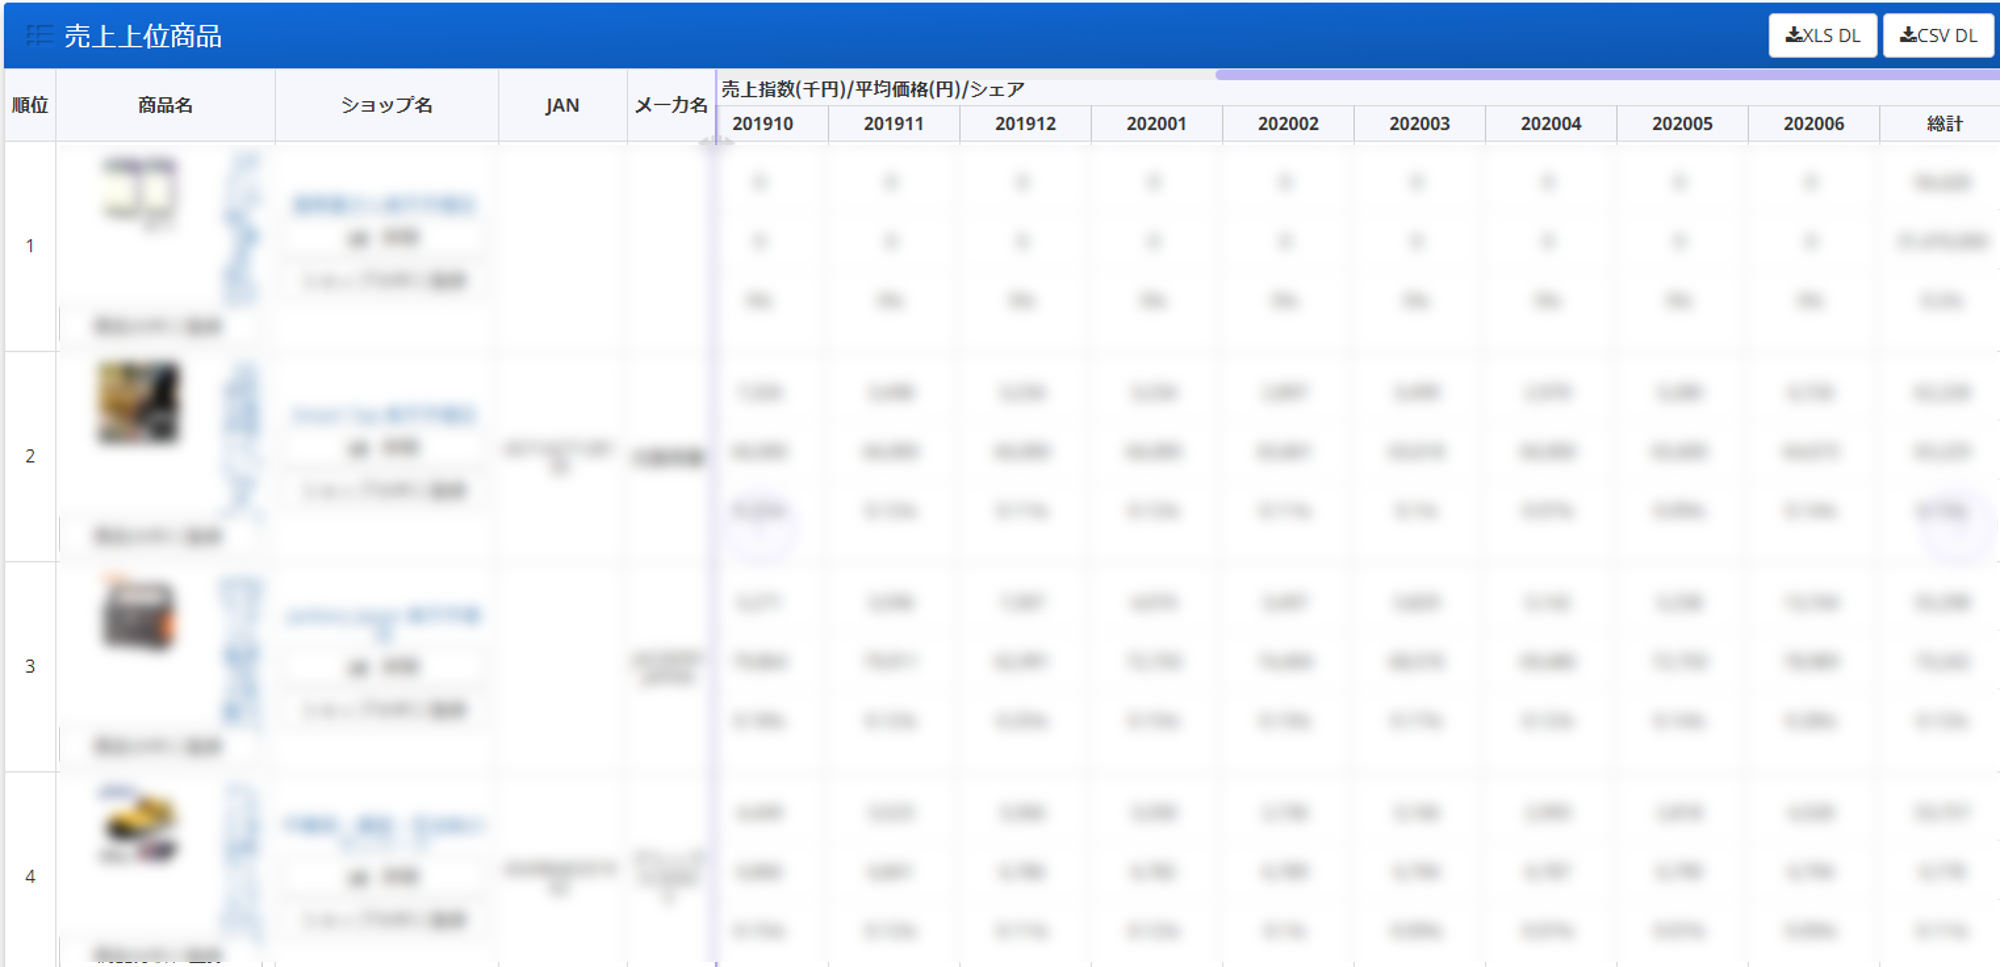Download the table using XLS DL
Screen dimensions: 2002x967
(x=1821, y=36)
